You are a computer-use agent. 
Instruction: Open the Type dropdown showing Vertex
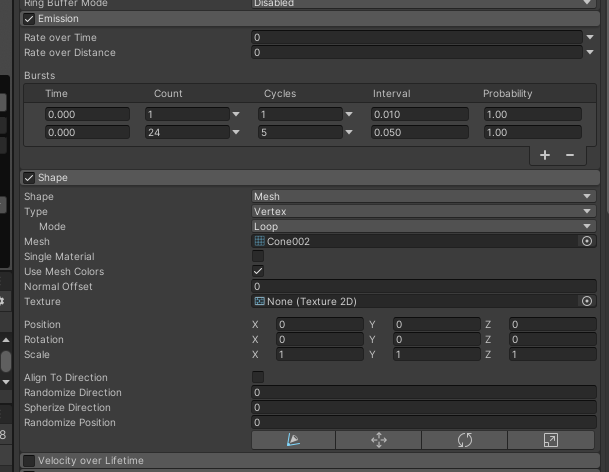point(423,212)
